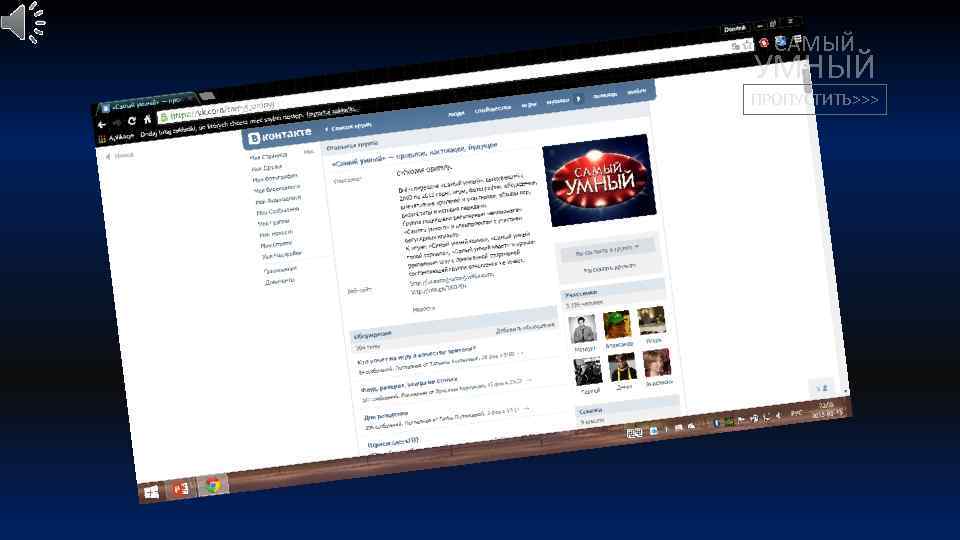The width and height of the screenshot is (960, 540).
Task: Select the «Самый умный» browser tab
Action: pyautogui.click(x=146, y=102)
